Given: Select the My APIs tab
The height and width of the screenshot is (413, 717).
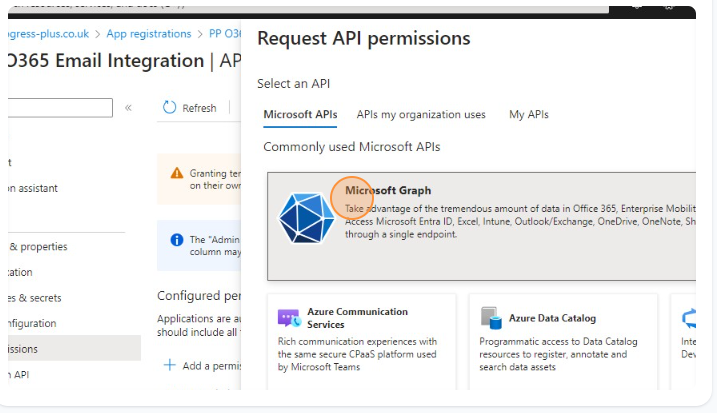Looking at the screenshot, I should (x=528, y=115).
